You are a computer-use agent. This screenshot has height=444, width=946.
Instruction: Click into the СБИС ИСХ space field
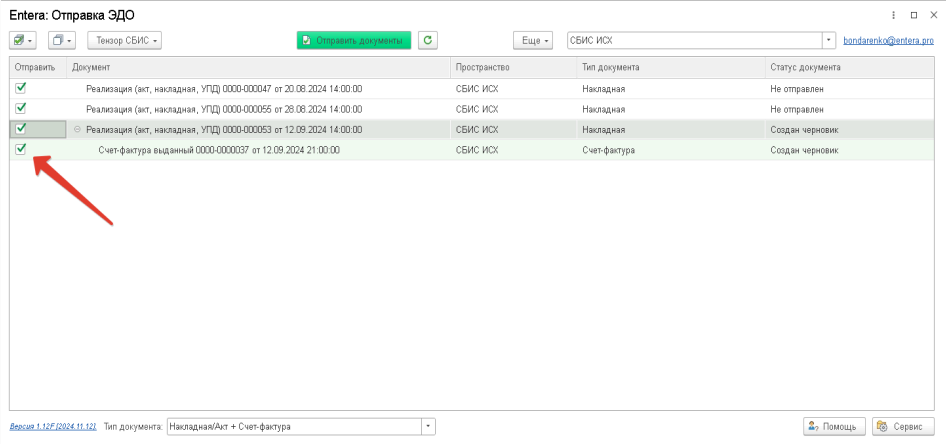[695, 40]
